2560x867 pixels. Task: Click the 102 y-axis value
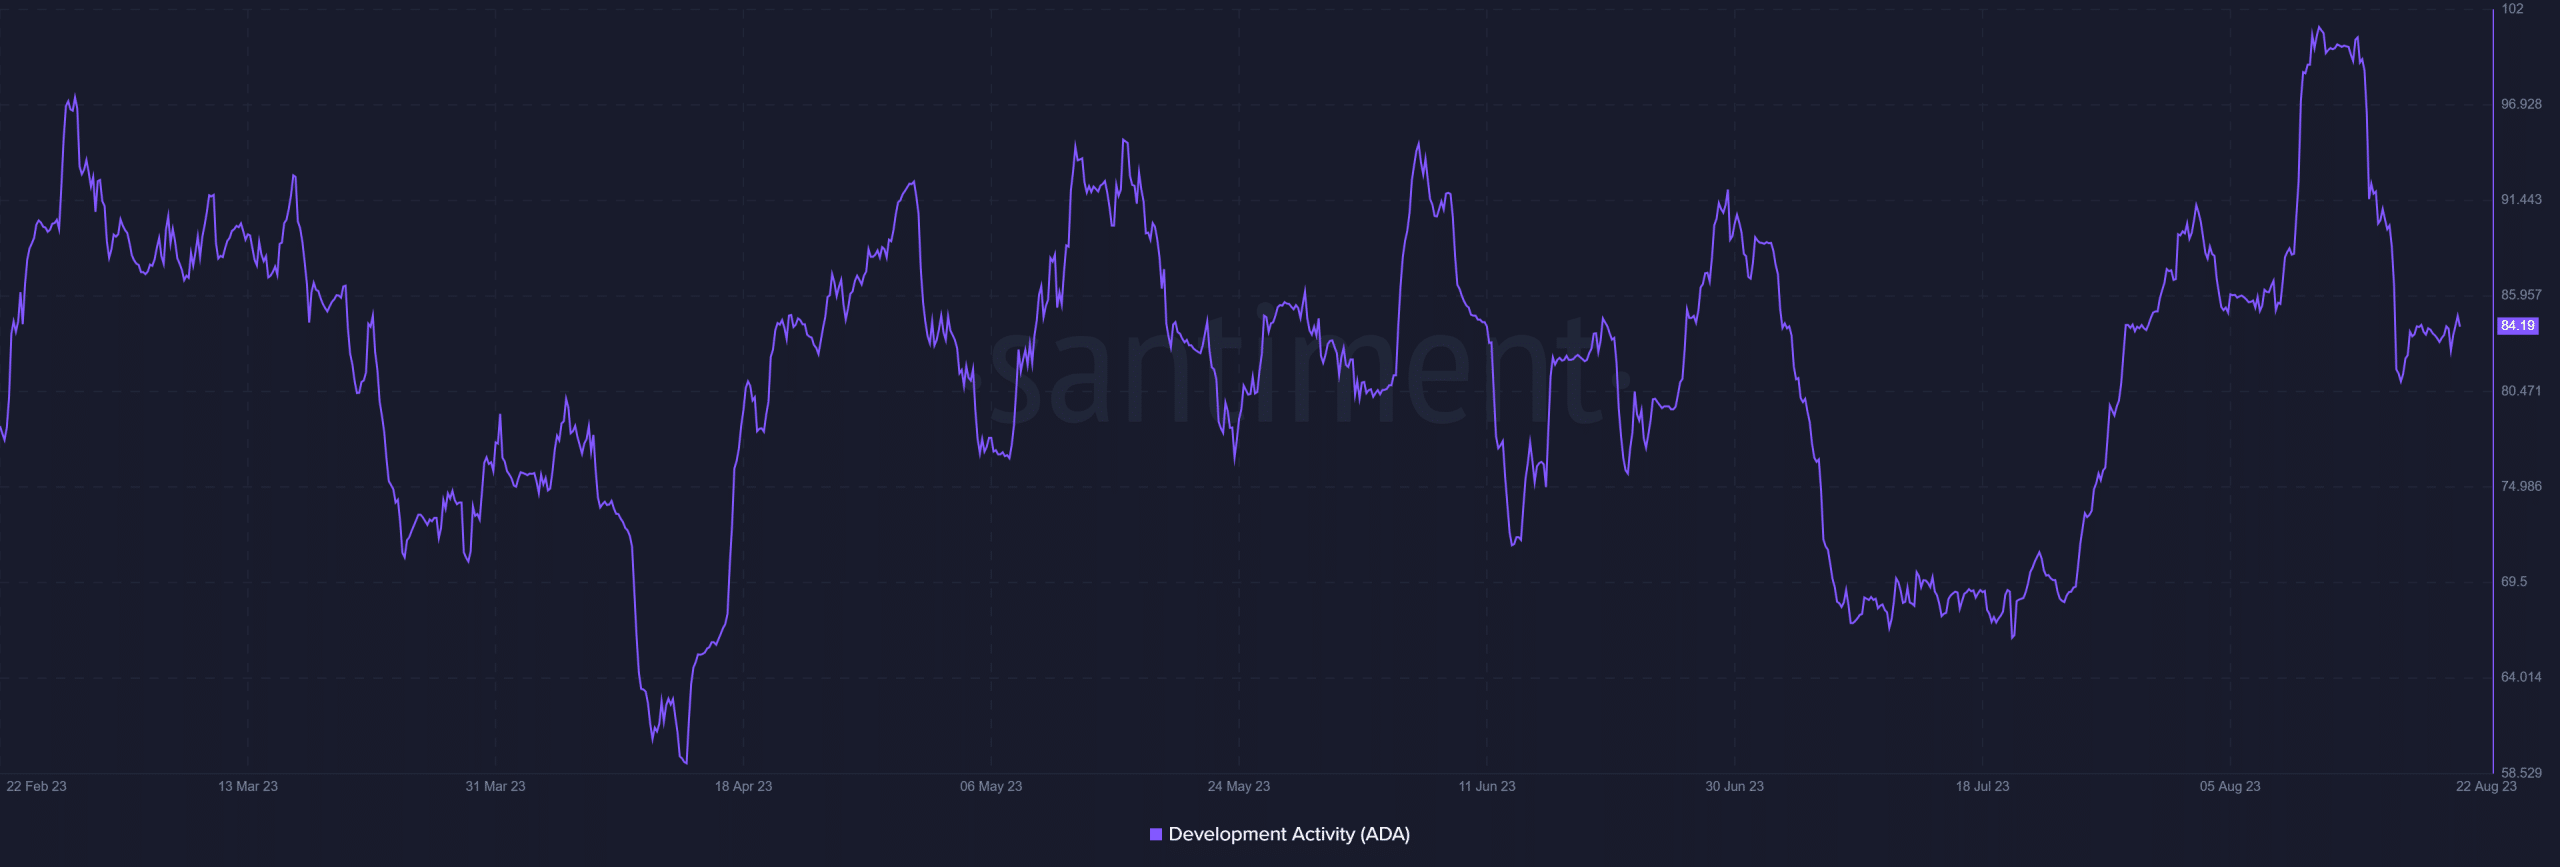pos(2513,9)
